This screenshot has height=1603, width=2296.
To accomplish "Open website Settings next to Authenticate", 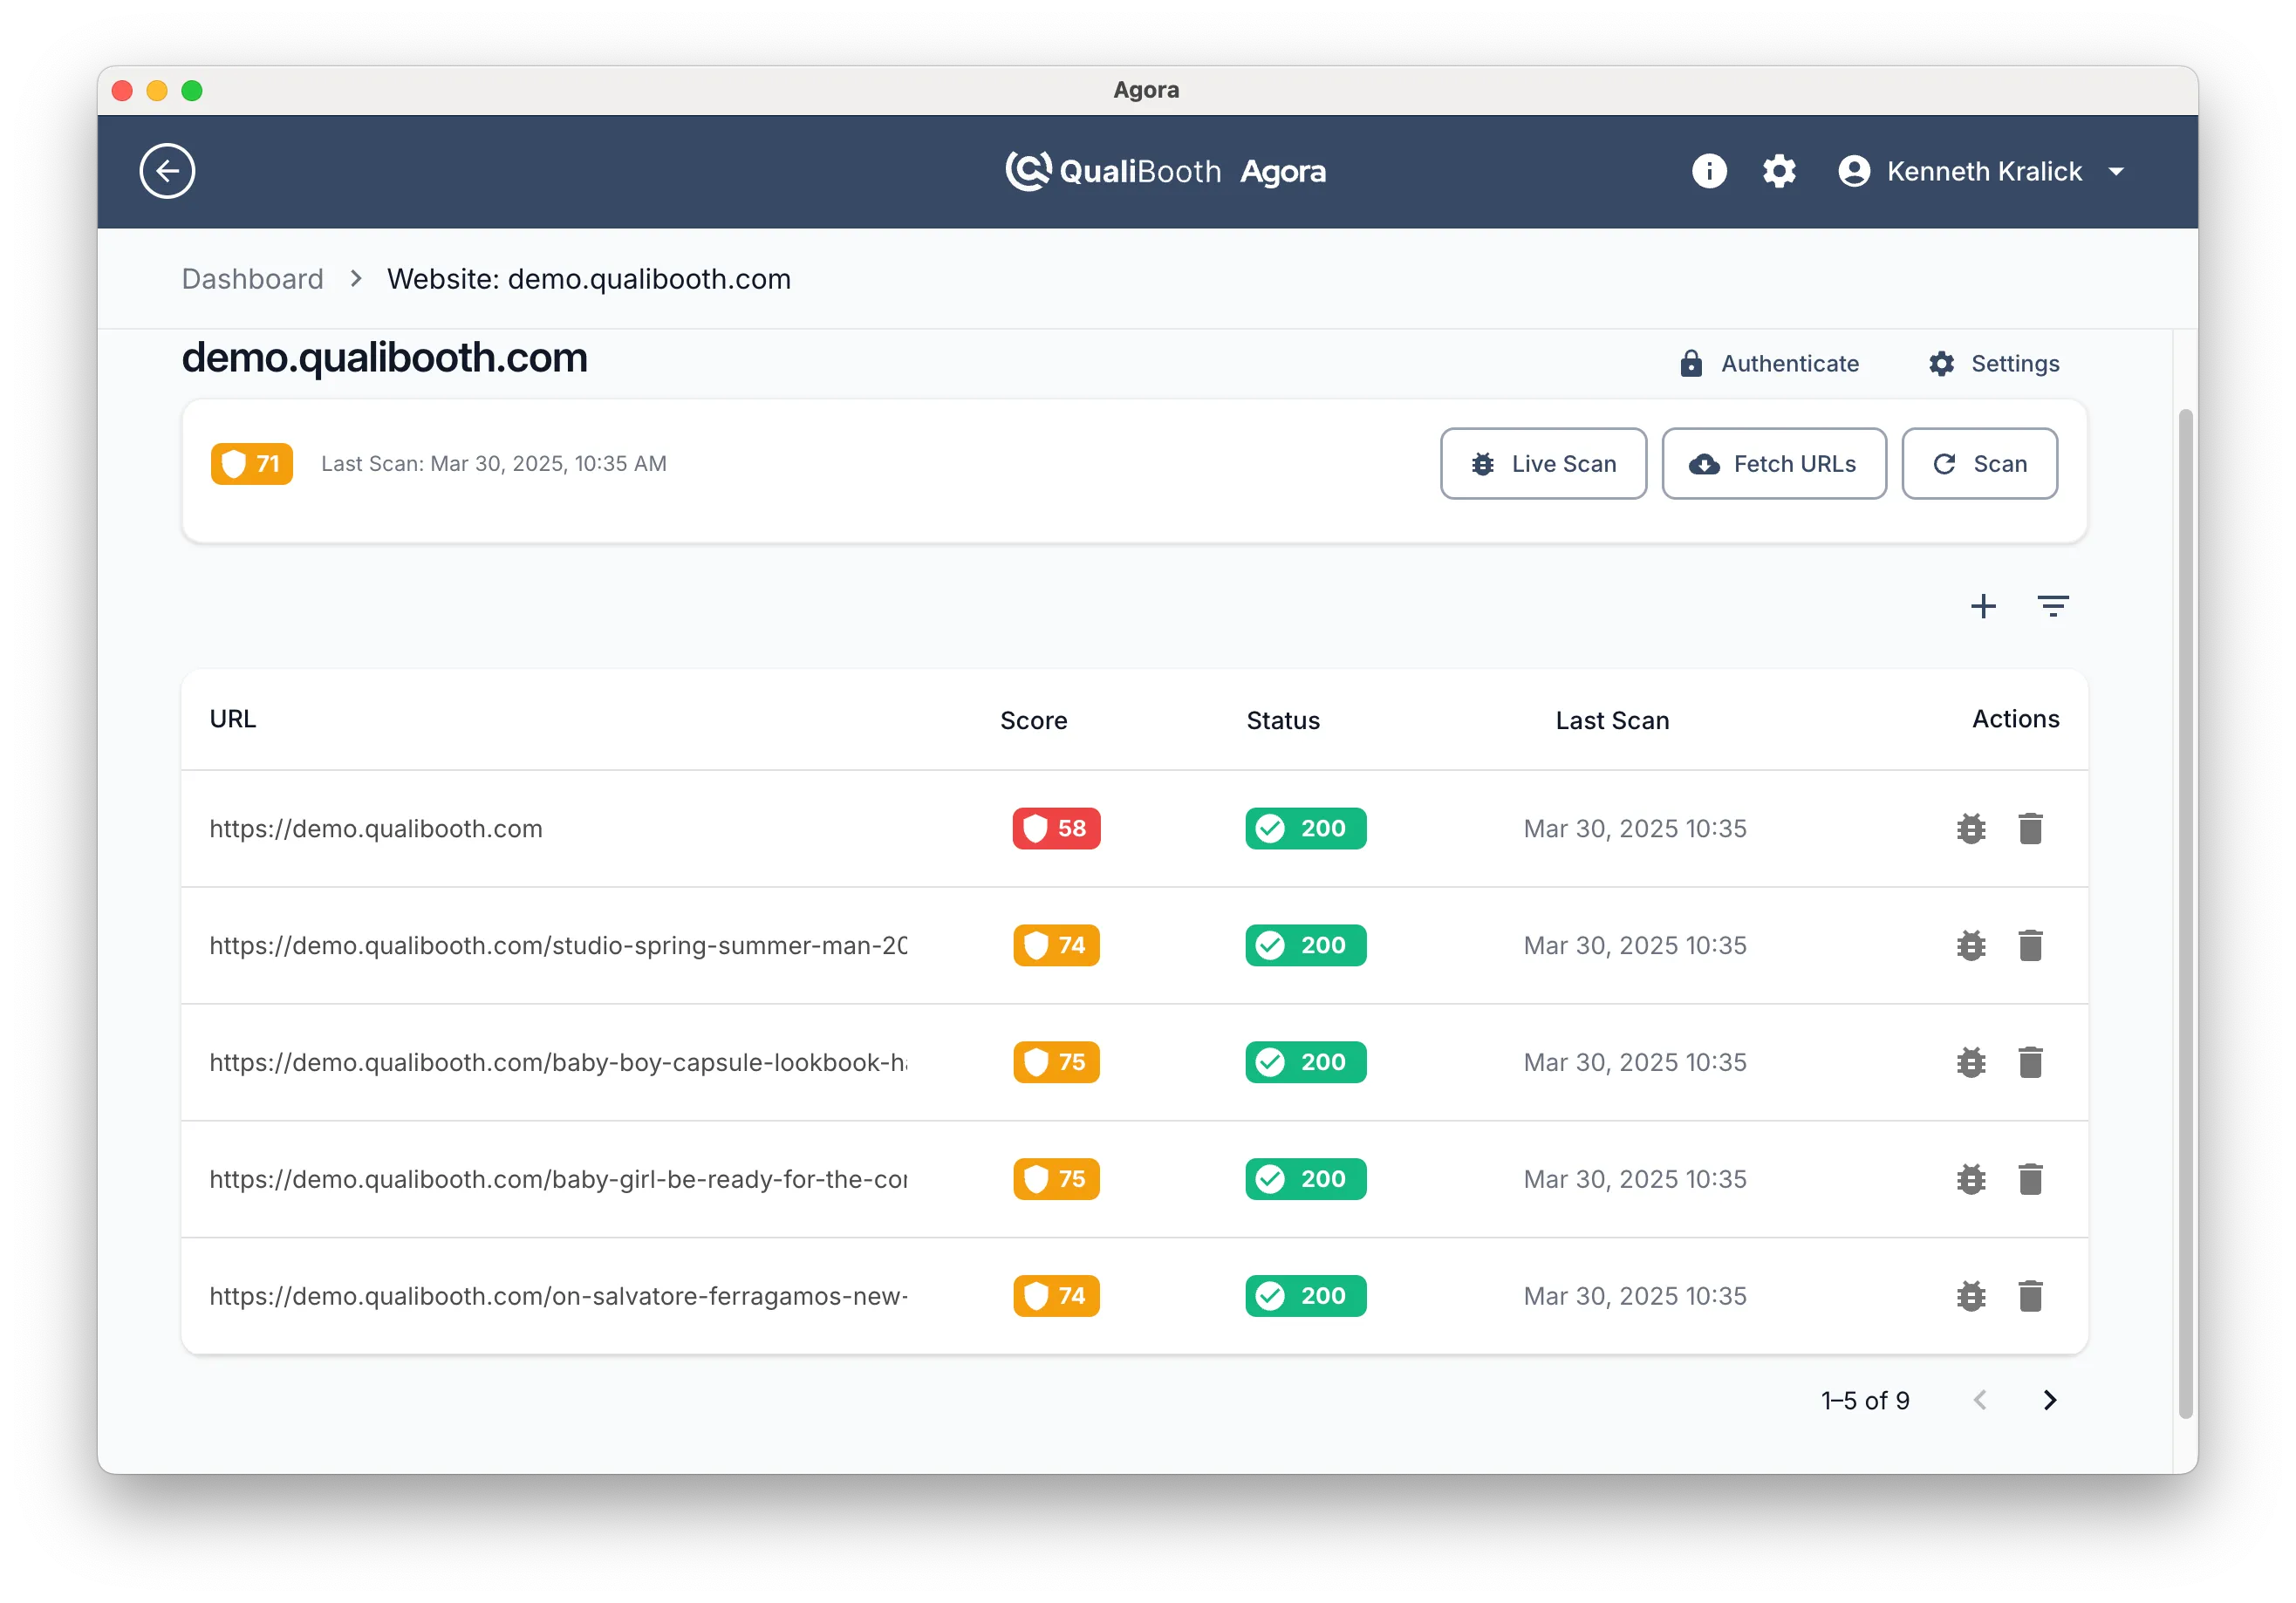I will click(x=1994, y=363).
